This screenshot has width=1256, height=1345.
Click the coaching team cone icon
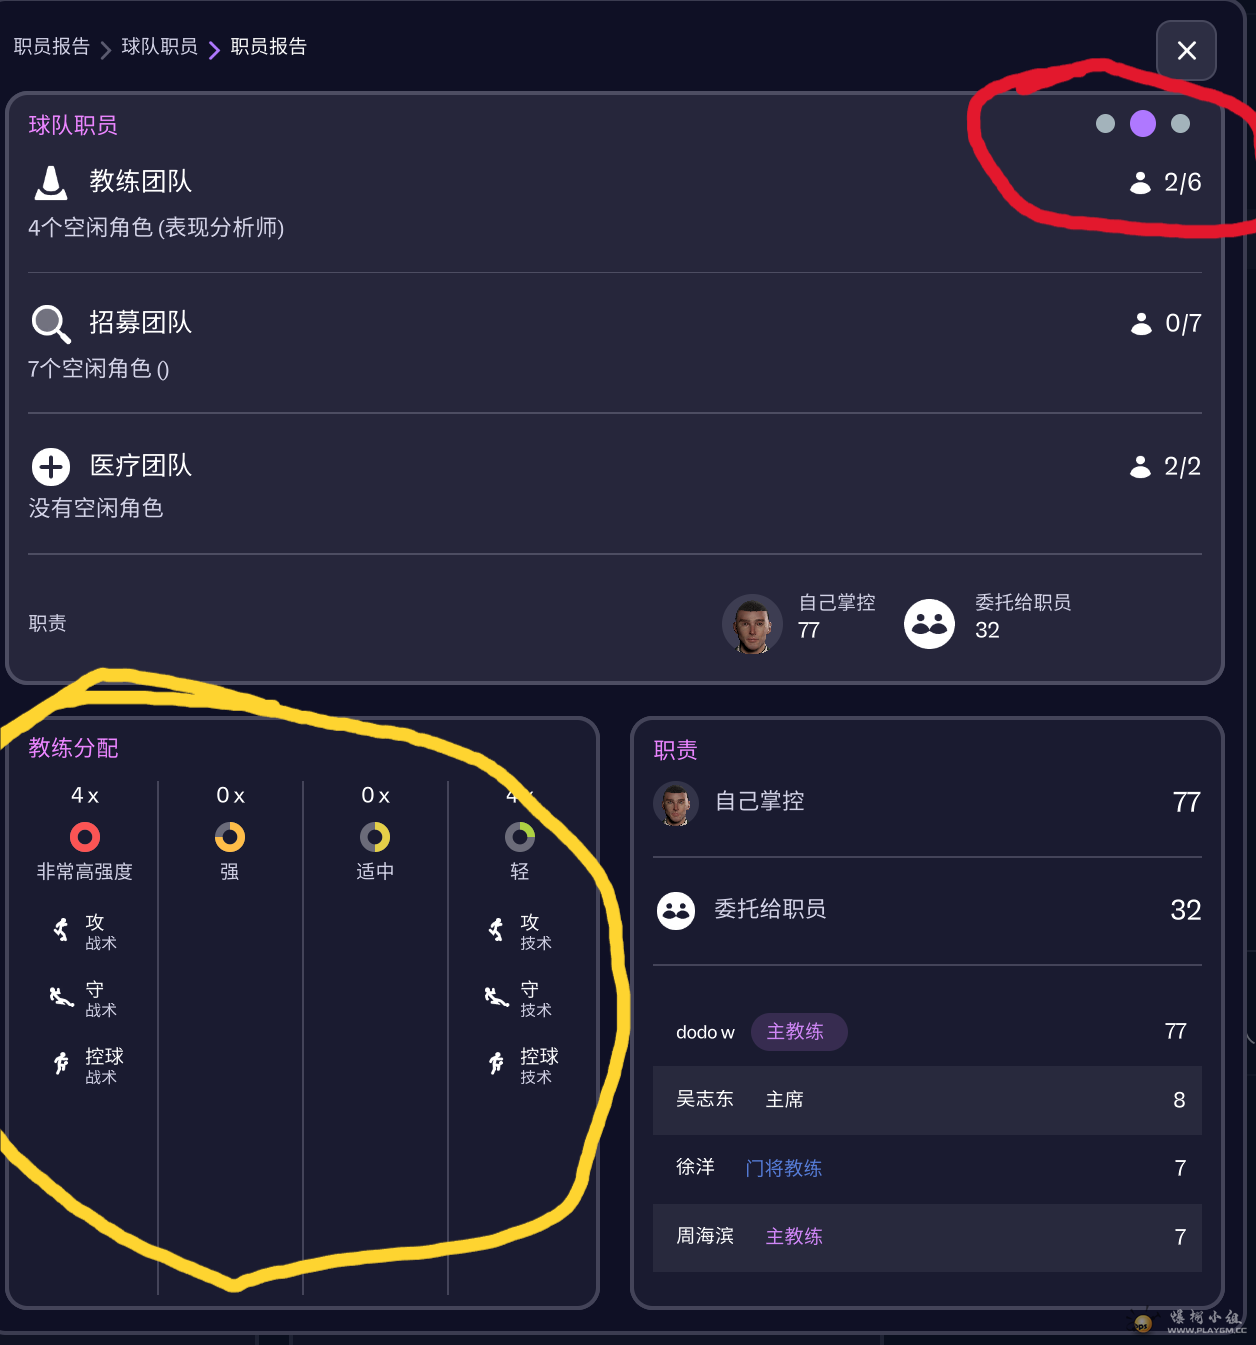tap(51, 183)
